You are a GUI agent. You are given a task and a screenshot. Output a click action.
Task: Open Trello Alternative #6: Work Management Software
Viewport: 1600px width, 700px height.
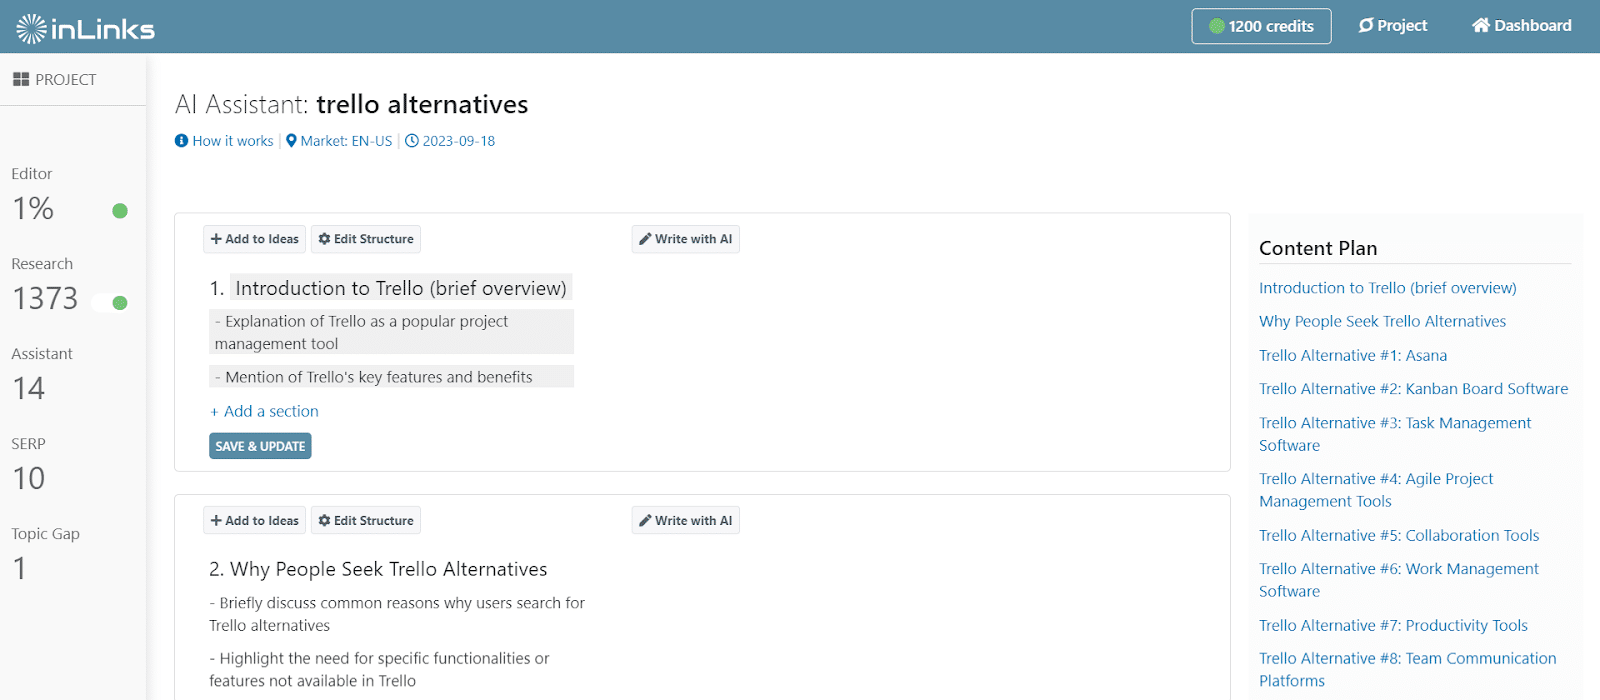click(x=1399, y=580)
